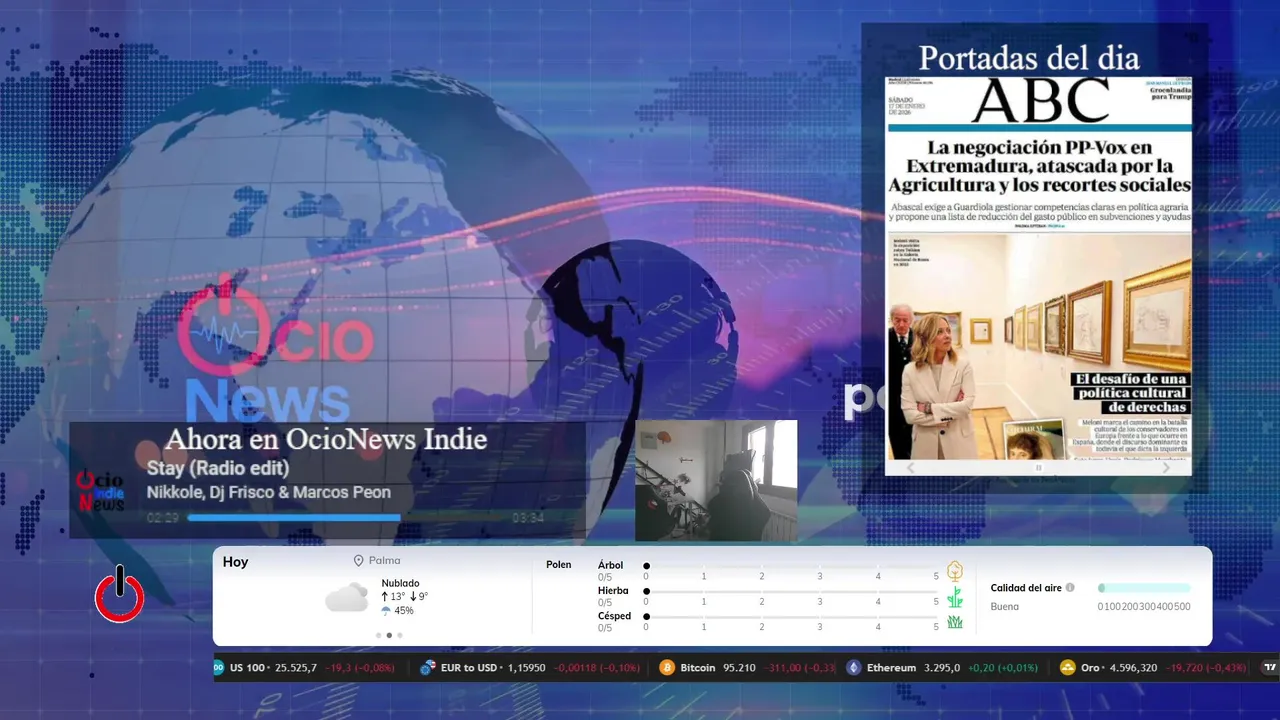This screenshot has height=720, width=1280.
Task: Click the EUR to USD flag icon
Action: click(428, 668)
